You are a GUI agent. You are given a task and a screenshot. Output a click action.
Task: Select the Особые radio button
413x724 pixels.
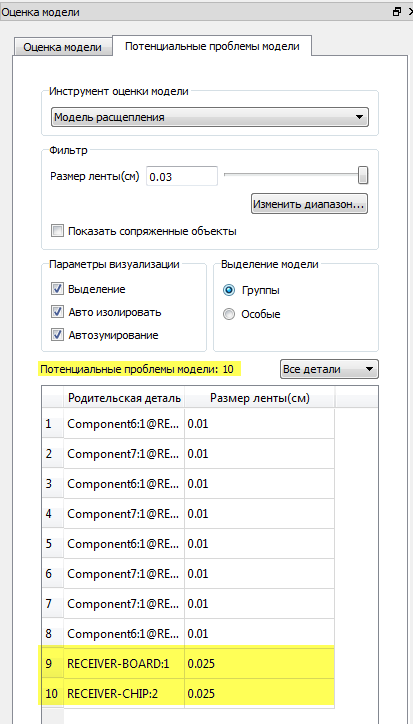(229, 314)
